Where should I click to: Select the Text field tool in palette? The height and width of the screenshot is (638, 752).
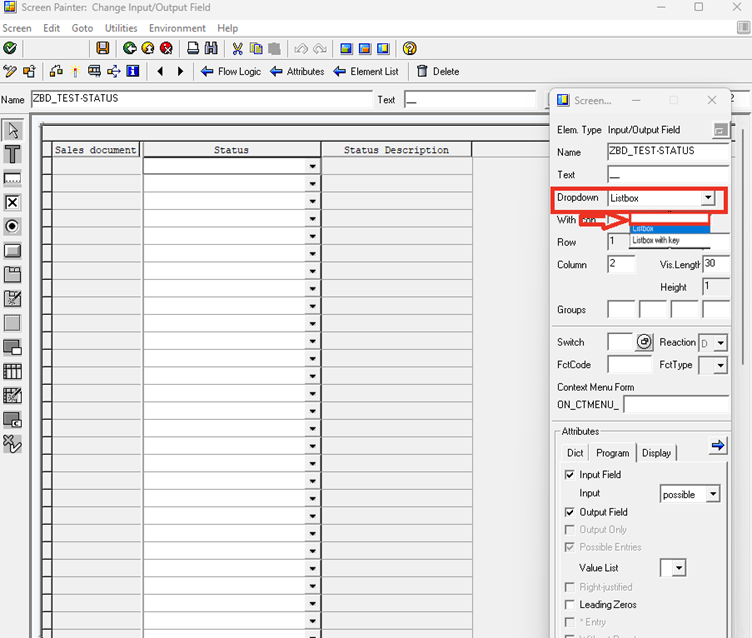(12, 154)
